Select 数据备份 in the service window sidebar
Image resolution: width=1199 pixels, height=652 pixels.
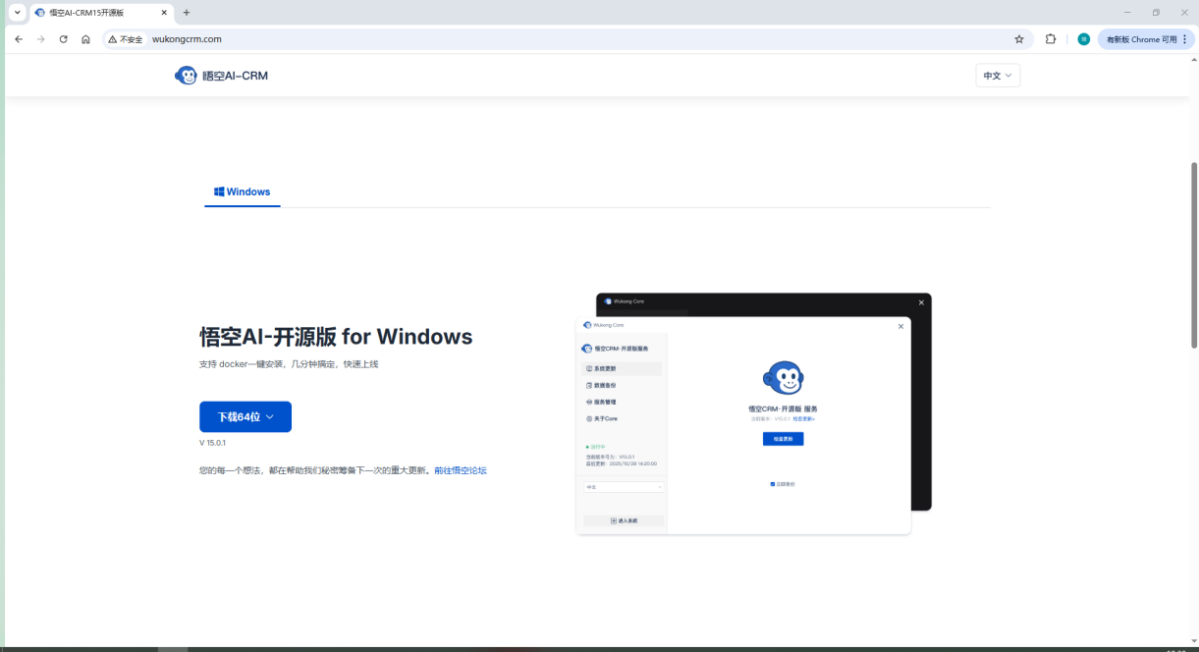click(606, 385)
